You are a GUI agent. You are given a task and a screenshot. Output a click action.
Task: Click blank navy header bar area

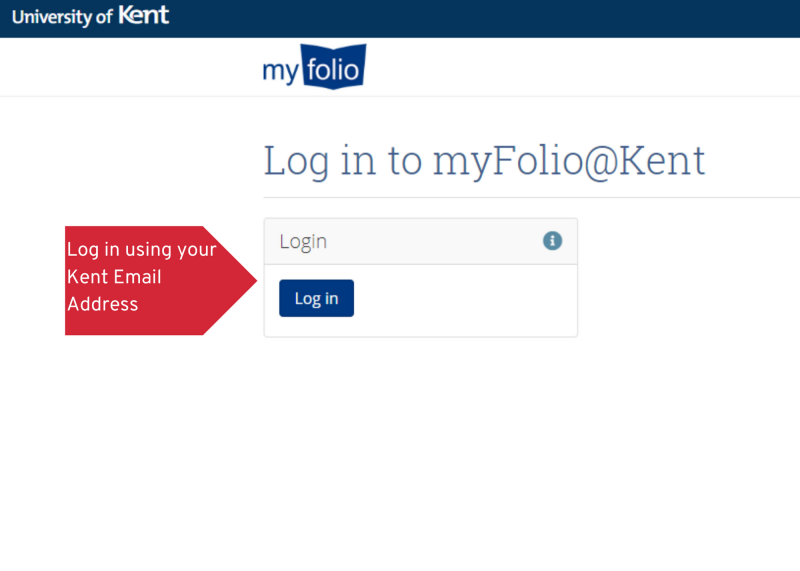[485, 18]
